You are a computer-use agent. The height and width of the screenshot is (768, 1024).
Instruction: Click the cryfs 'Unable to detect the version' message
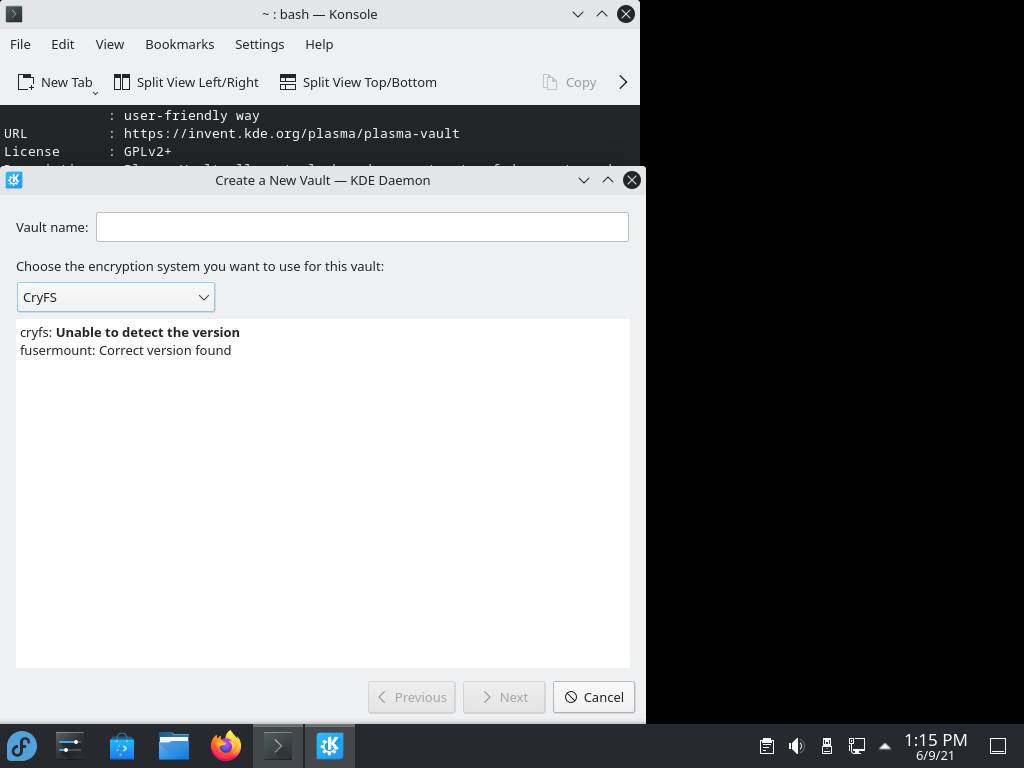point(130,332)
